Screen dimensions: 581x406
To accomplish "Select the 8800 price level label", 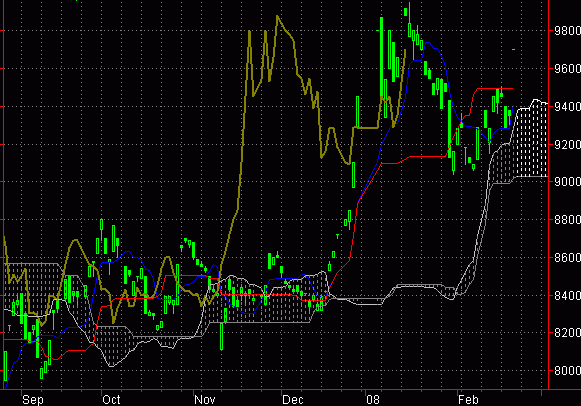I will pyautogui.click(x=567, y=220).
